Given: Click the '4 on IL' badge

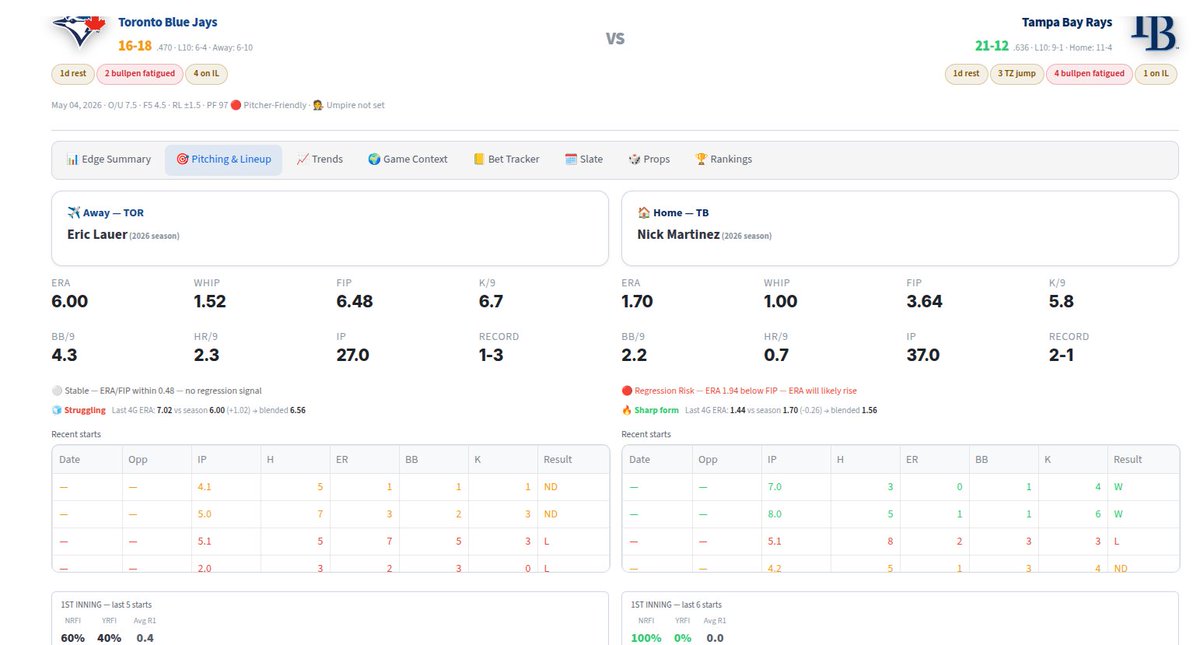Looking at the screenshot, I should pos(207,73).
